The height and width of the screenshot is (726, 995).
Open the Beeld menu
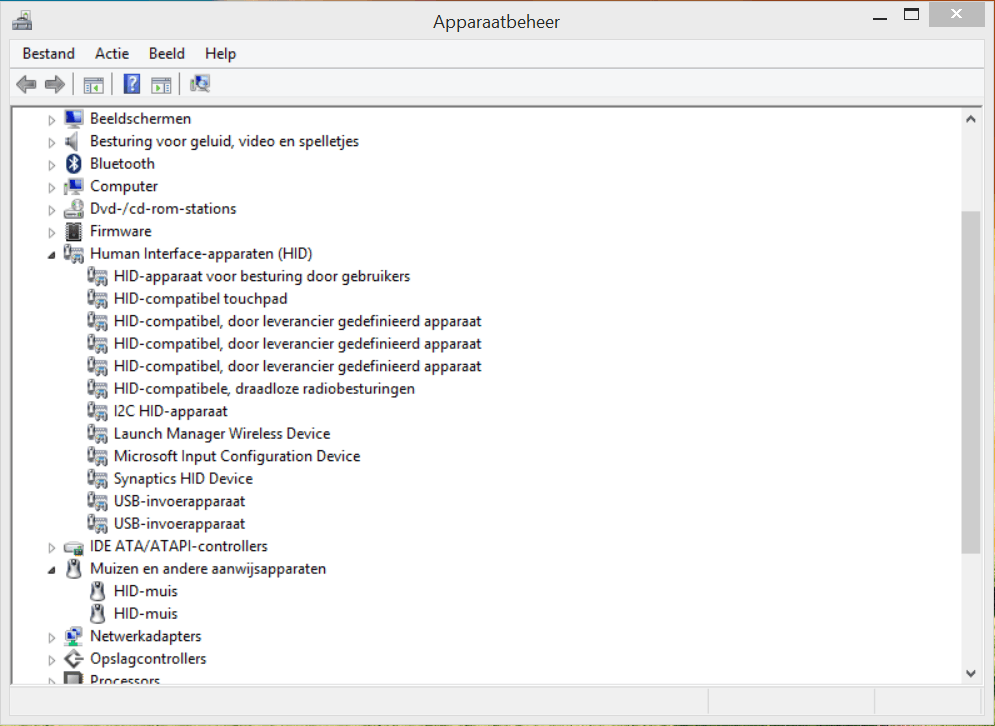[167, 53]
